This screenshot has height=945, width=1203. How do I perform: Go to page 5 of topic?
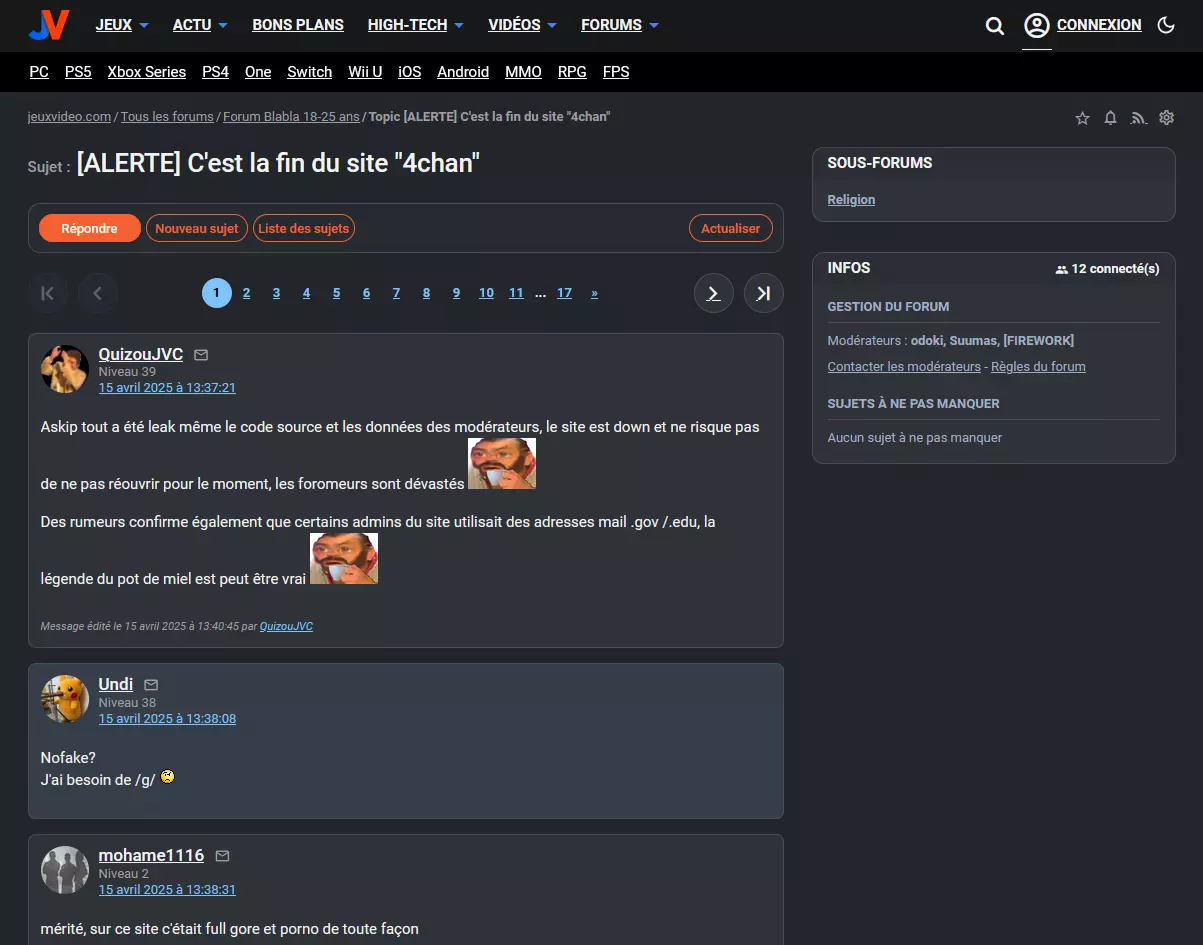point(336,293)
